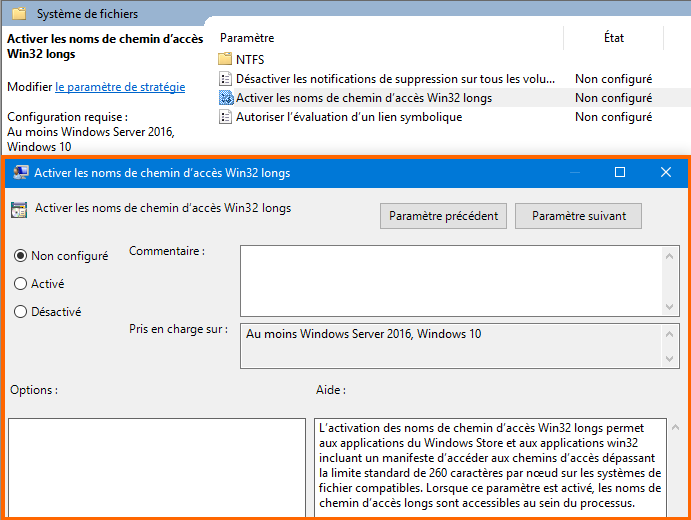The width and height of the screenshot is (691, 520).
Task: Close the policy settings dialog
Action: pos(666,173)
